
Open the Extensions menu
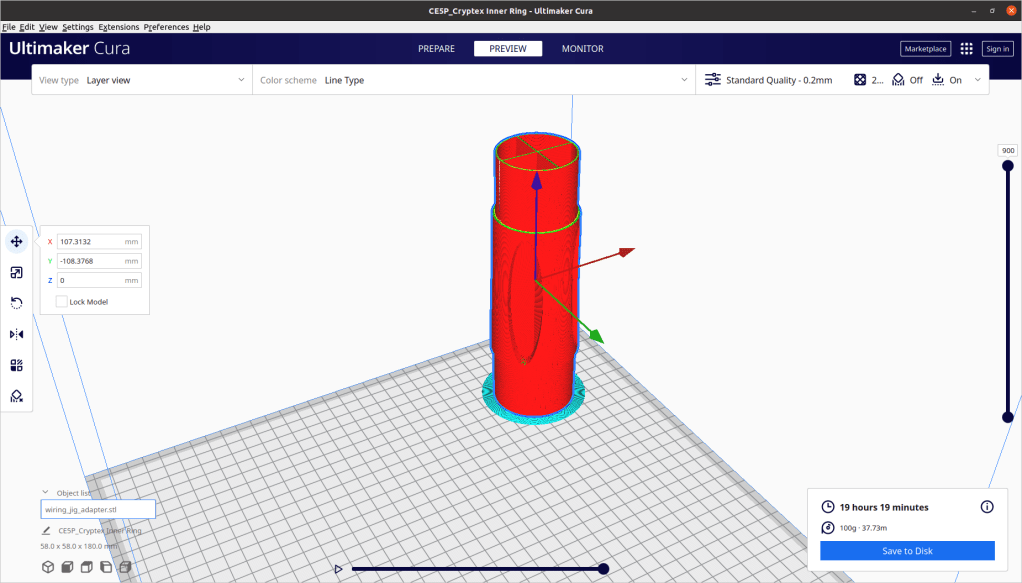(118, 27)
